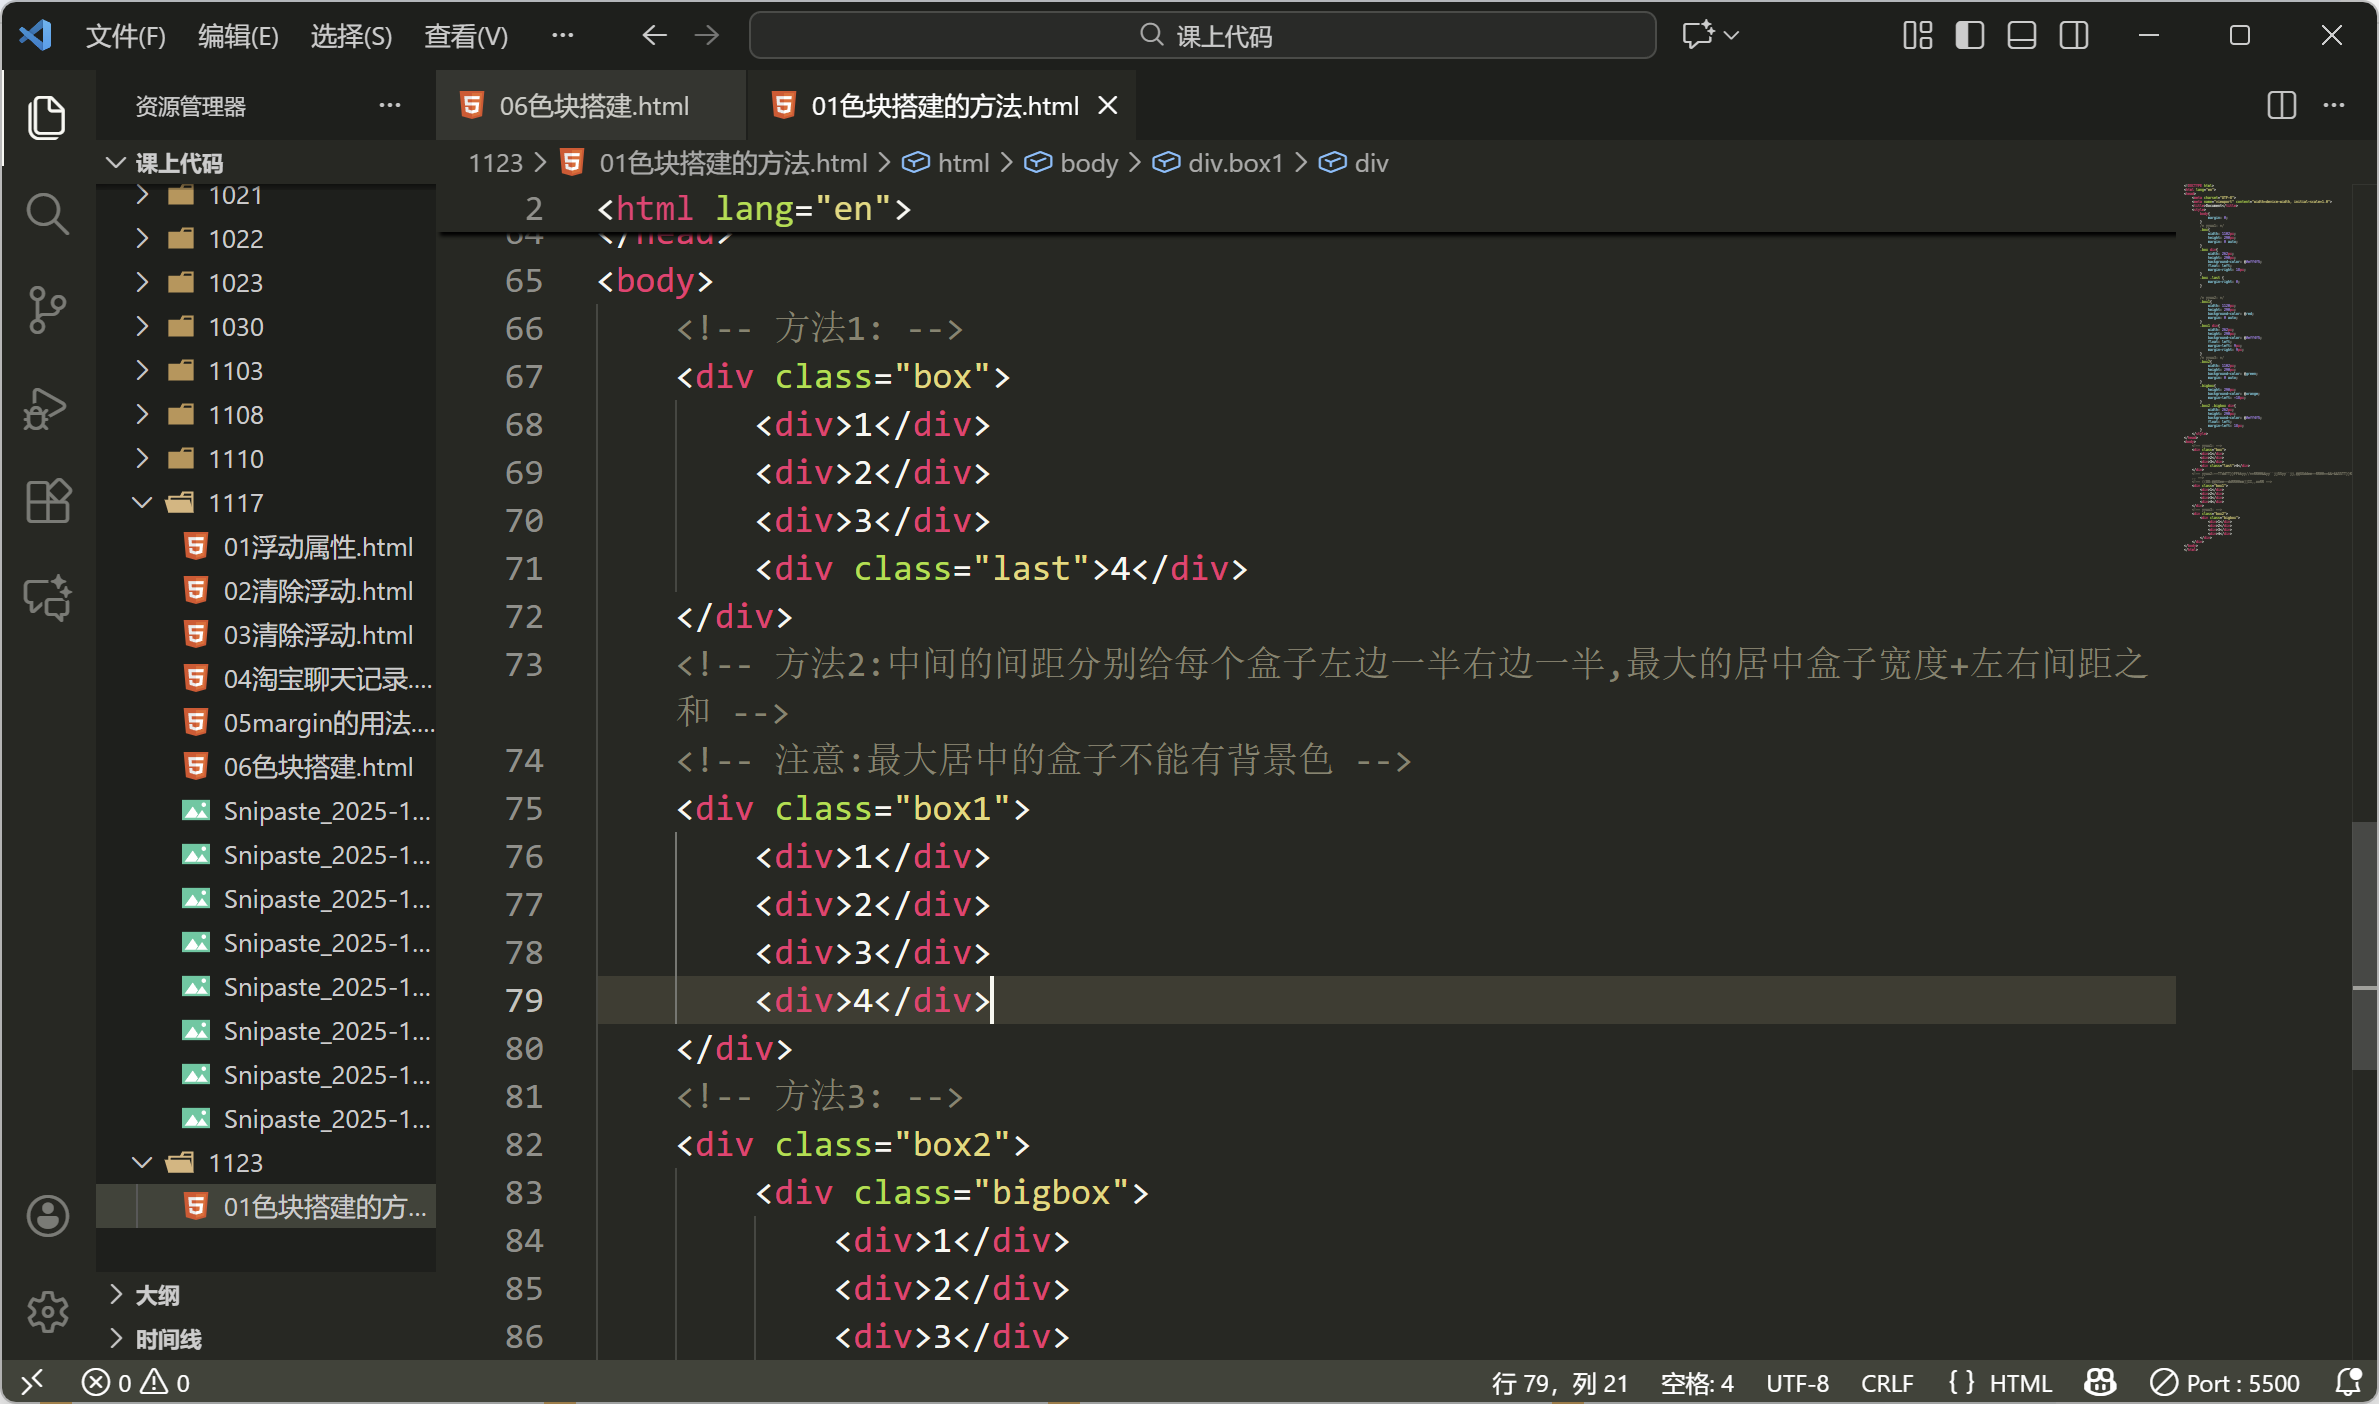
Task: Click the notifications bell in status bar
Action: (2347, 1383)
